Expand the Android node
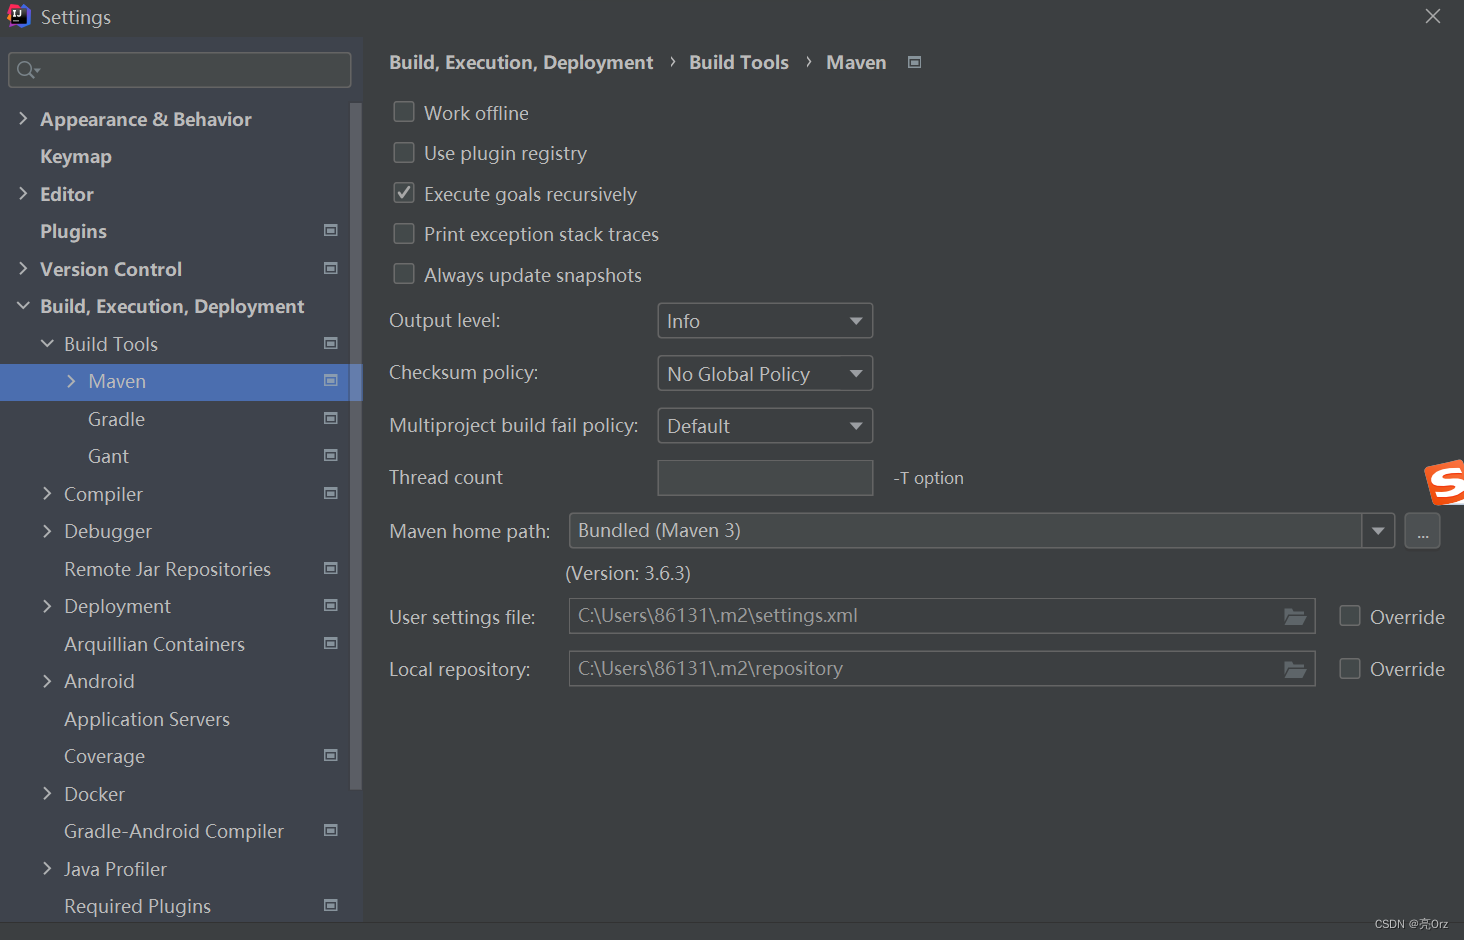The height and width of the screenshot is (940, 1464). coord(47,681)
